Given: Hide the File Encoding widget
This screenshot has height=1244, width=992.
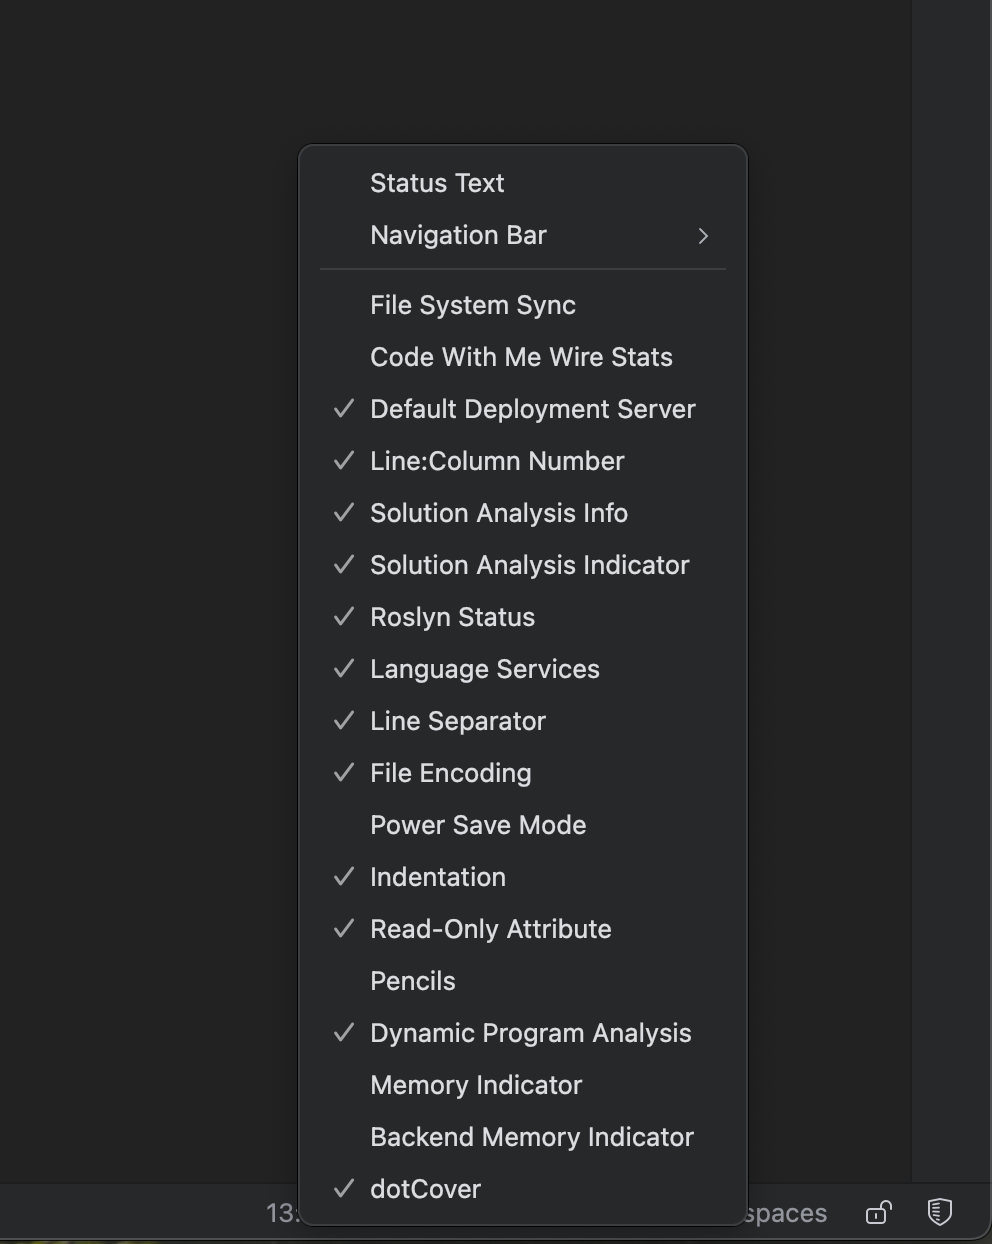Looking at the screenshot, I should (450, 774).
